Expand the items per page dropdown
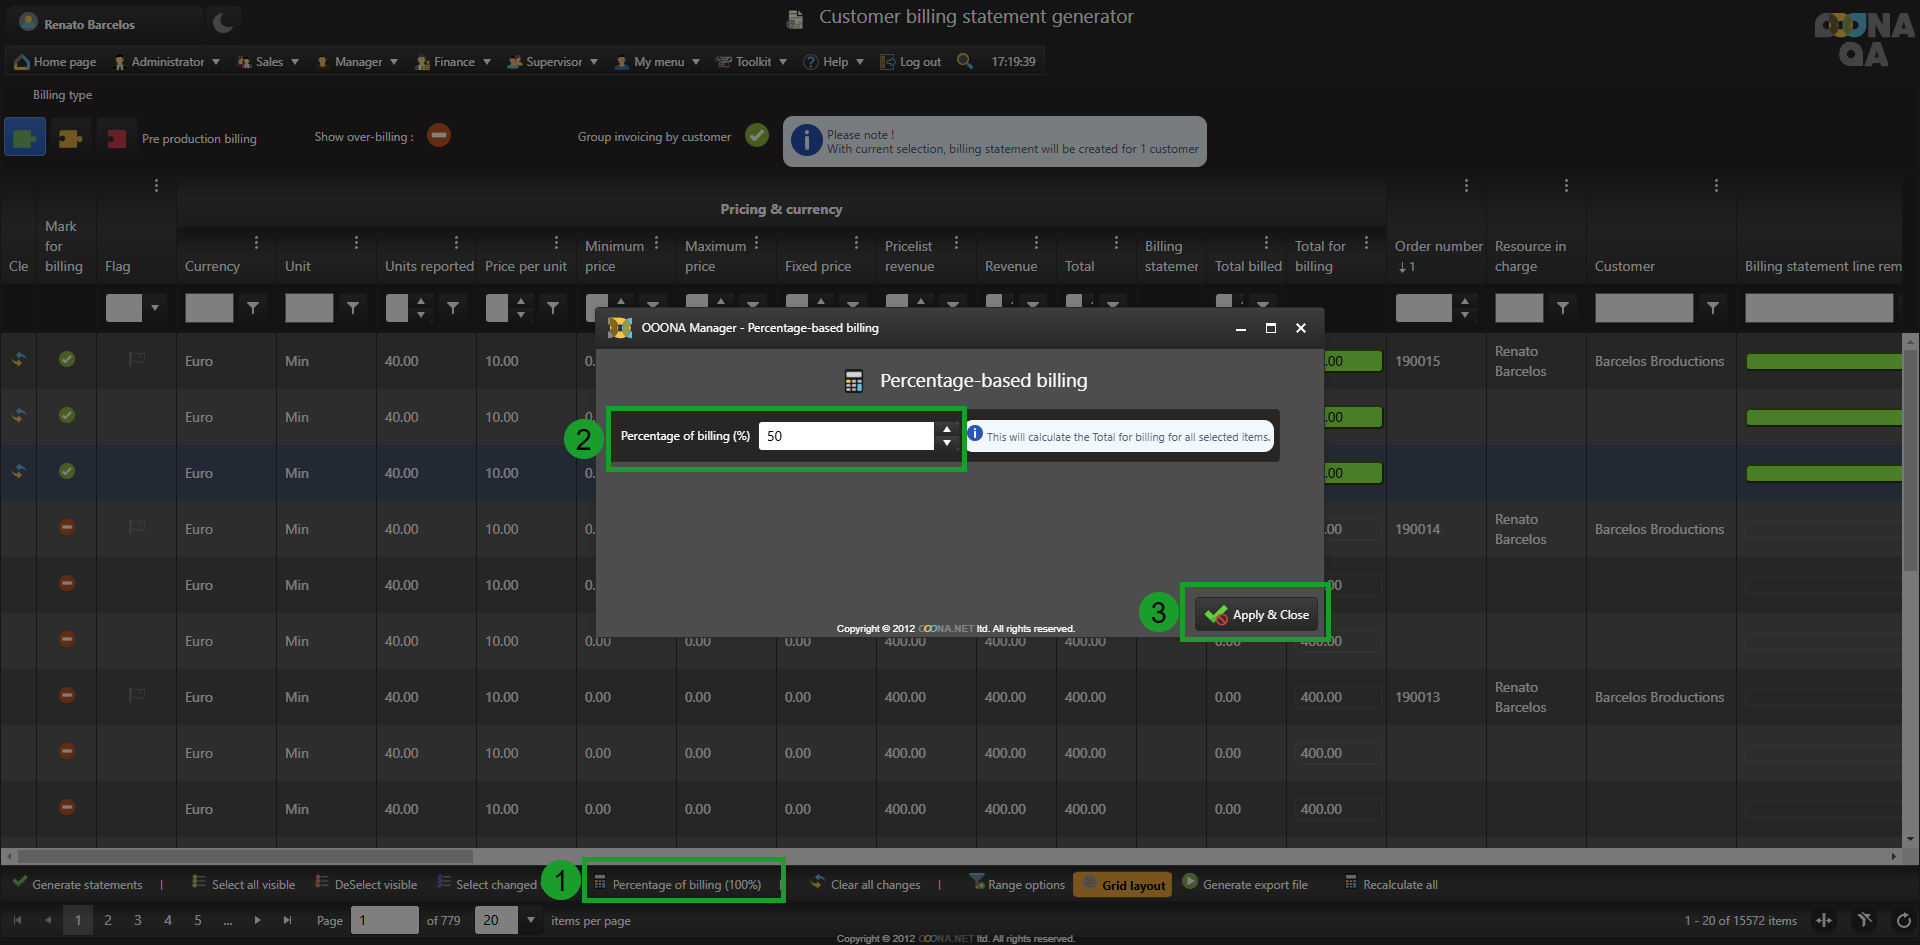 [x=530, y=920]
